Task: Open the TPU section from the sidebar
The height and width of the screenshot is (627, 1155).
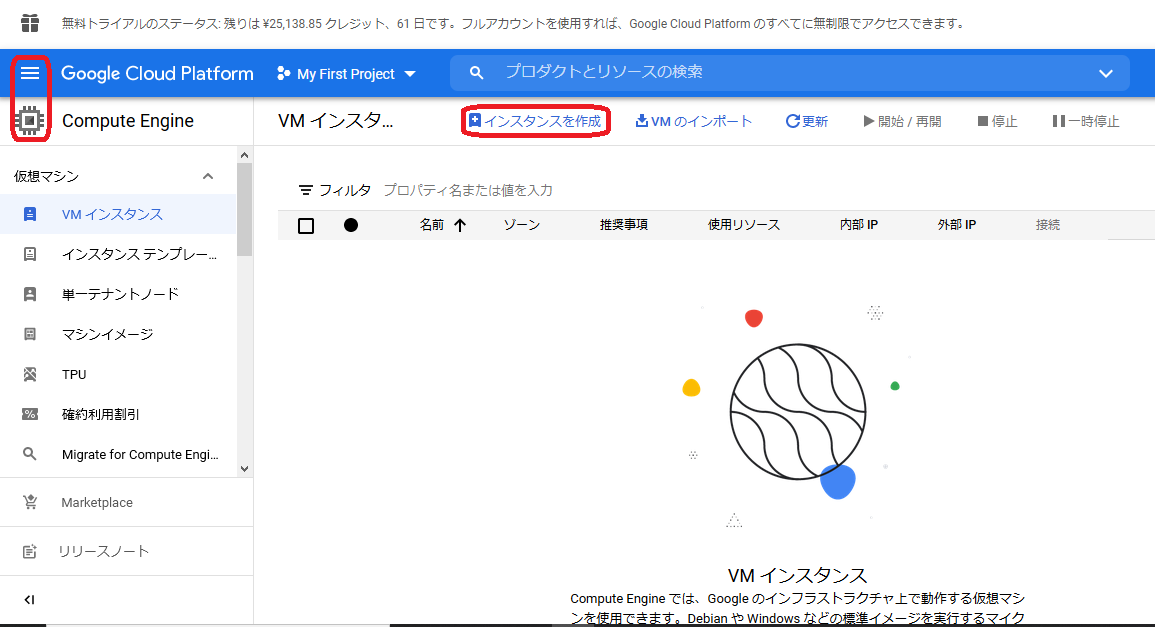Action: [x=32, y=374]
